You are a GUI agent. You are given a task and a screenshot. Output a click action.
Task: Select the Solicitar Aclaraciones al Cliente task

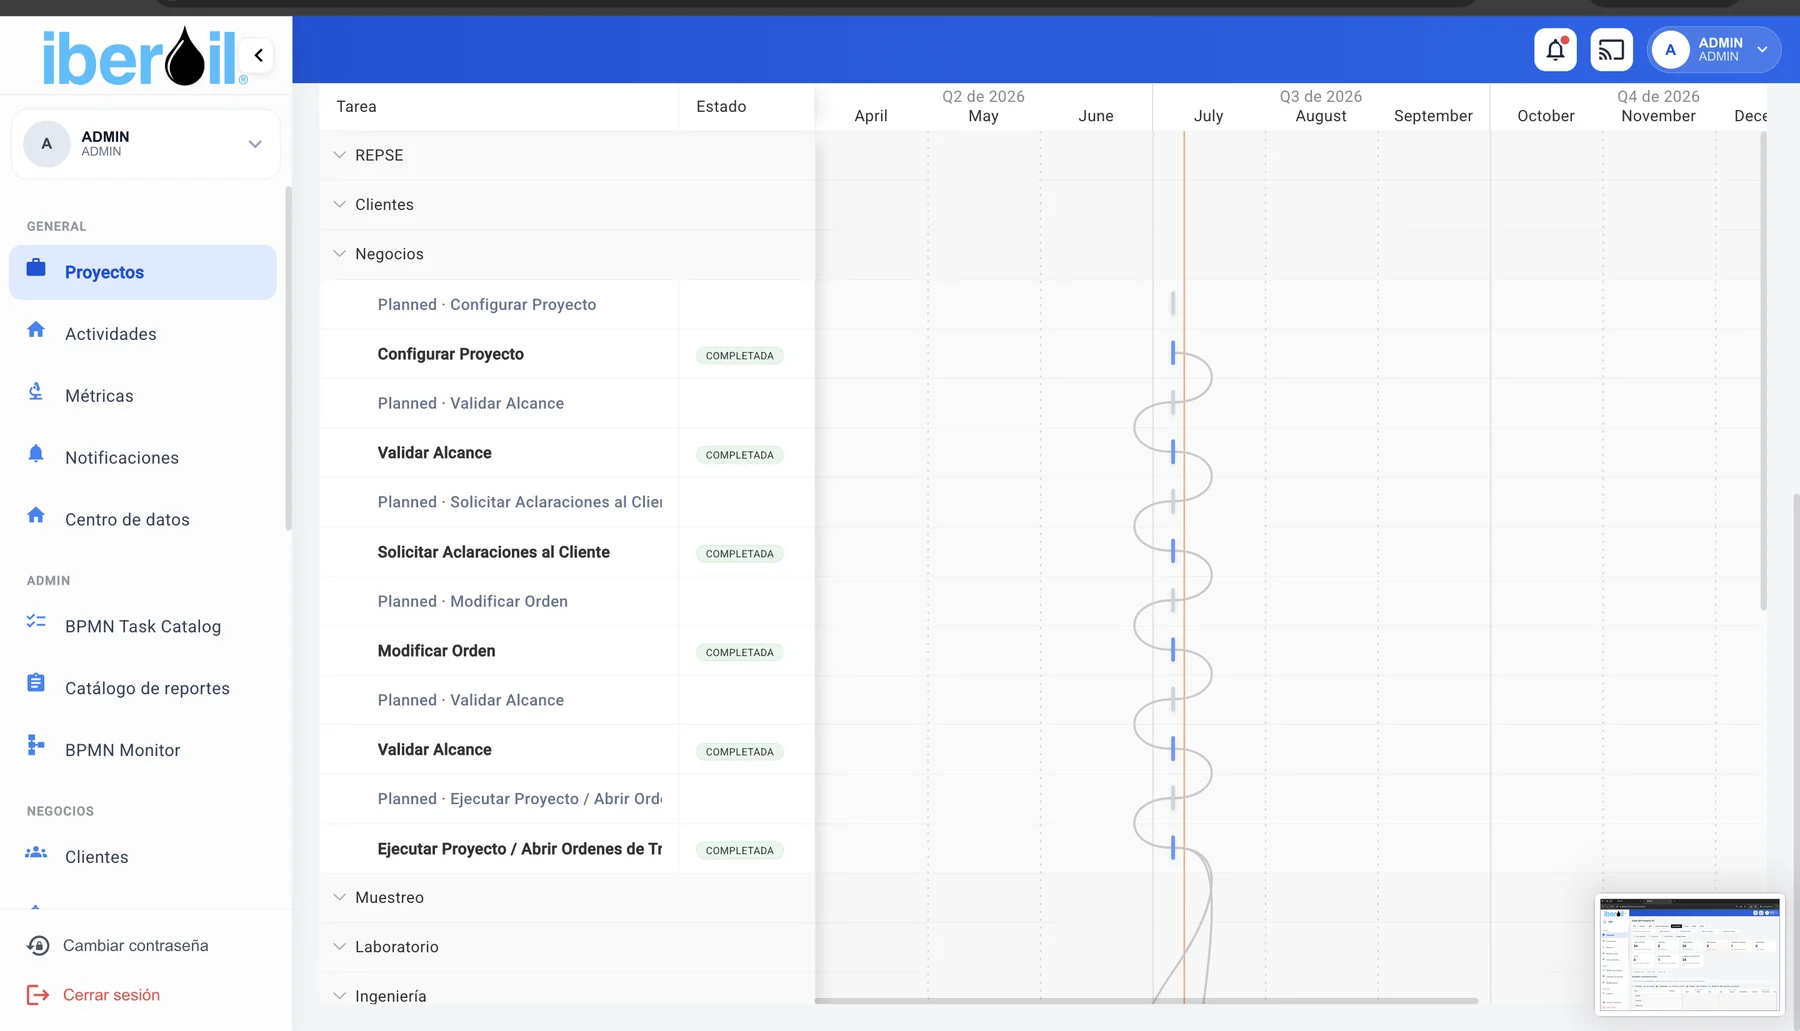click(567, 552)
